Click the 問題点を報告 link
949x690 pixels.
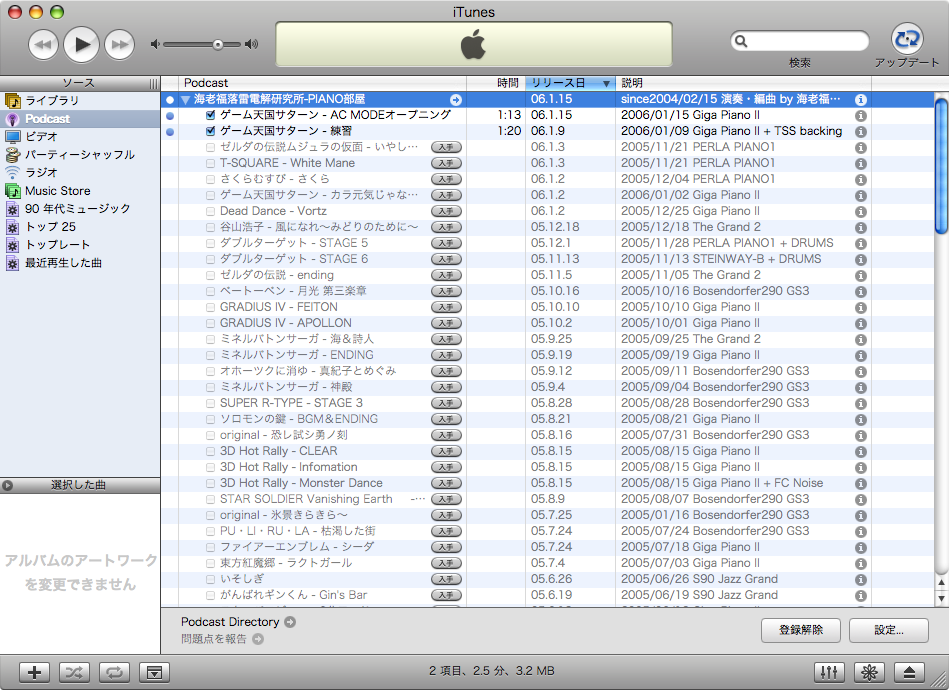222,639
